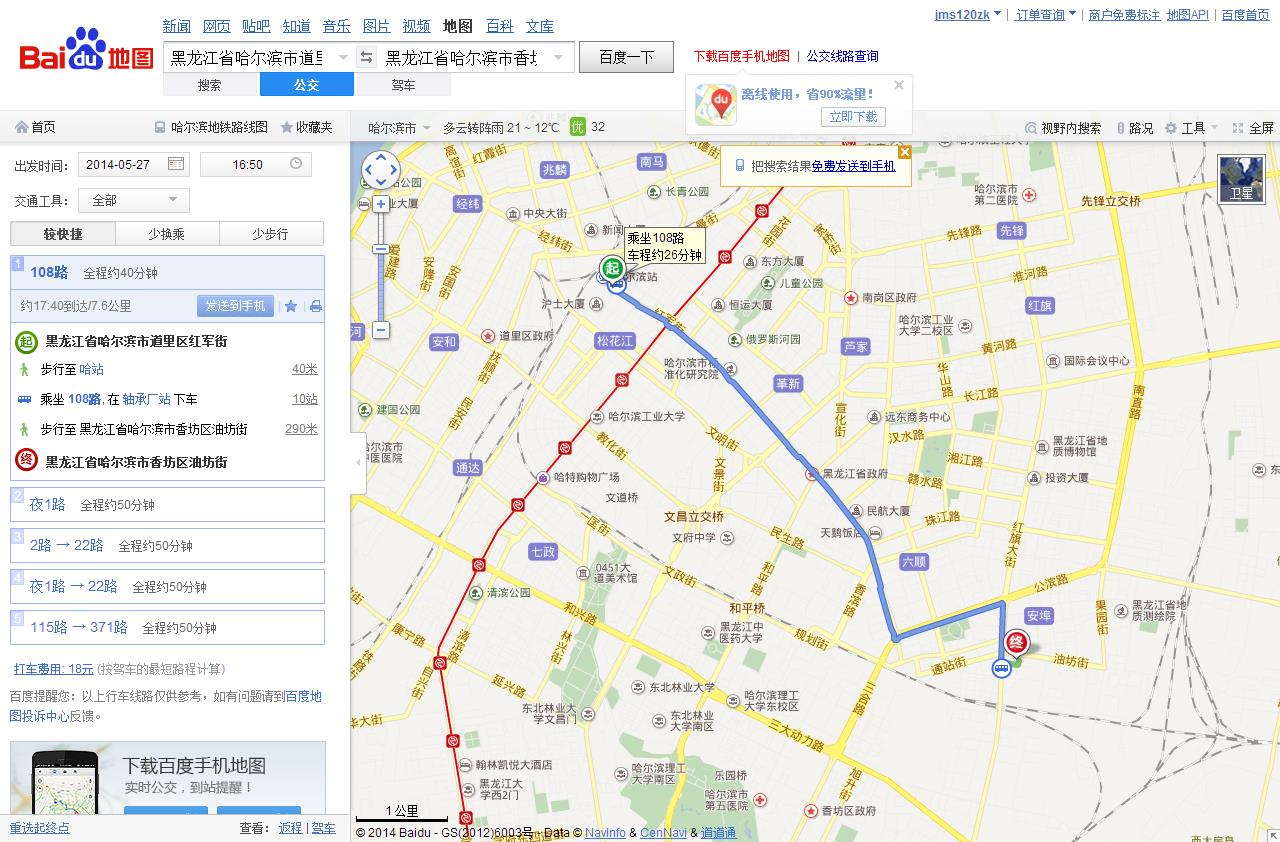This screenshot has height=842, width=1280.
Task: Open the 哈尔滨市 city selector dropdown
Action: 399,128
